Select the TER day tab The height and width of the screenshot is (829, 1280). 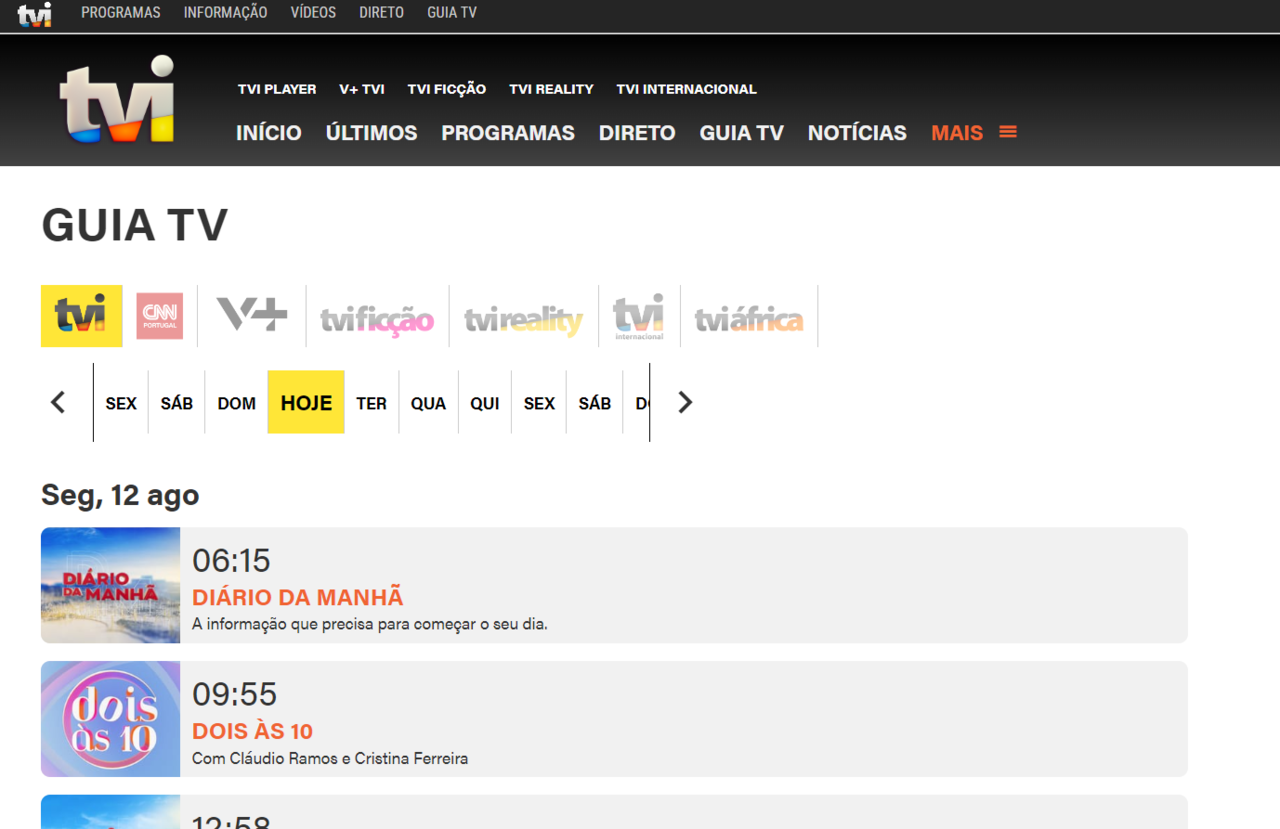[372, 403]
